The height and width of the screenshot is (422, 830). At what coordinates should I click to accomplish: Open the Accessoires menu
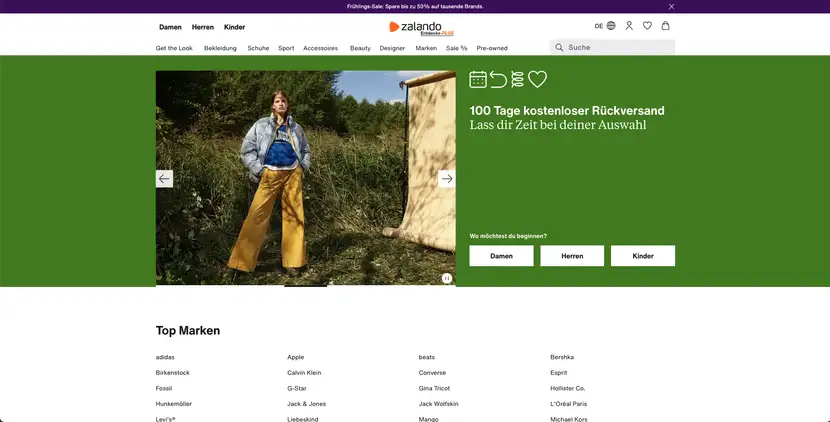pos(321,48)
